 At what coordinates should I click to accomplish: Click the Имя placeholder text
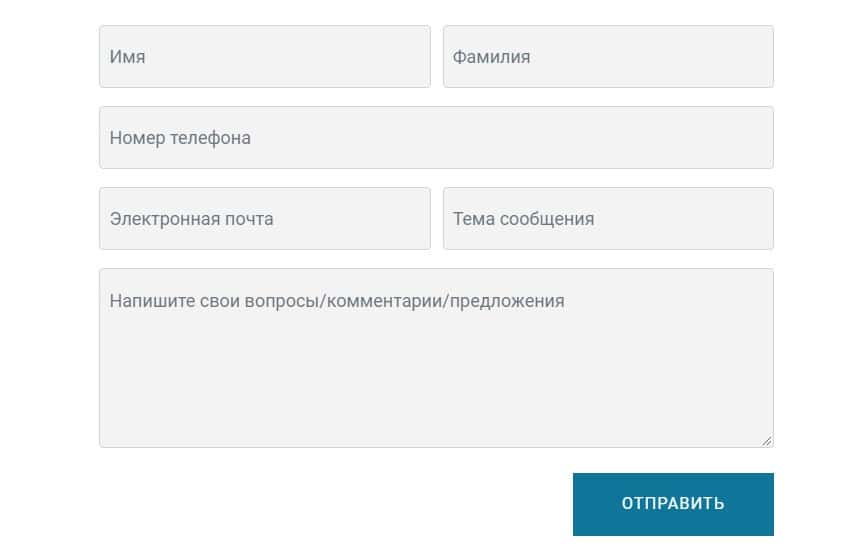coord(128,57)
